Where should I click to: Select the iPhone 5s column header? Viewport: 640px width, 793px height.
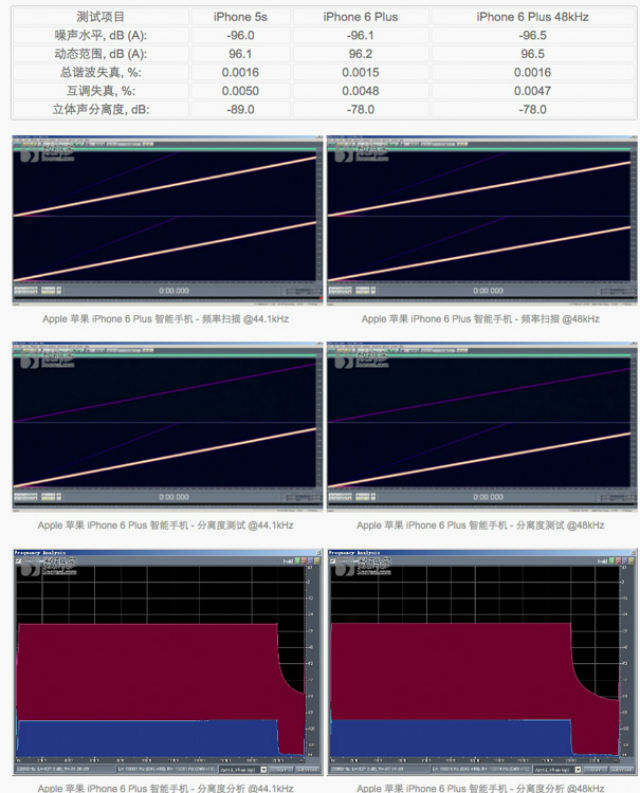pos(240,17)
